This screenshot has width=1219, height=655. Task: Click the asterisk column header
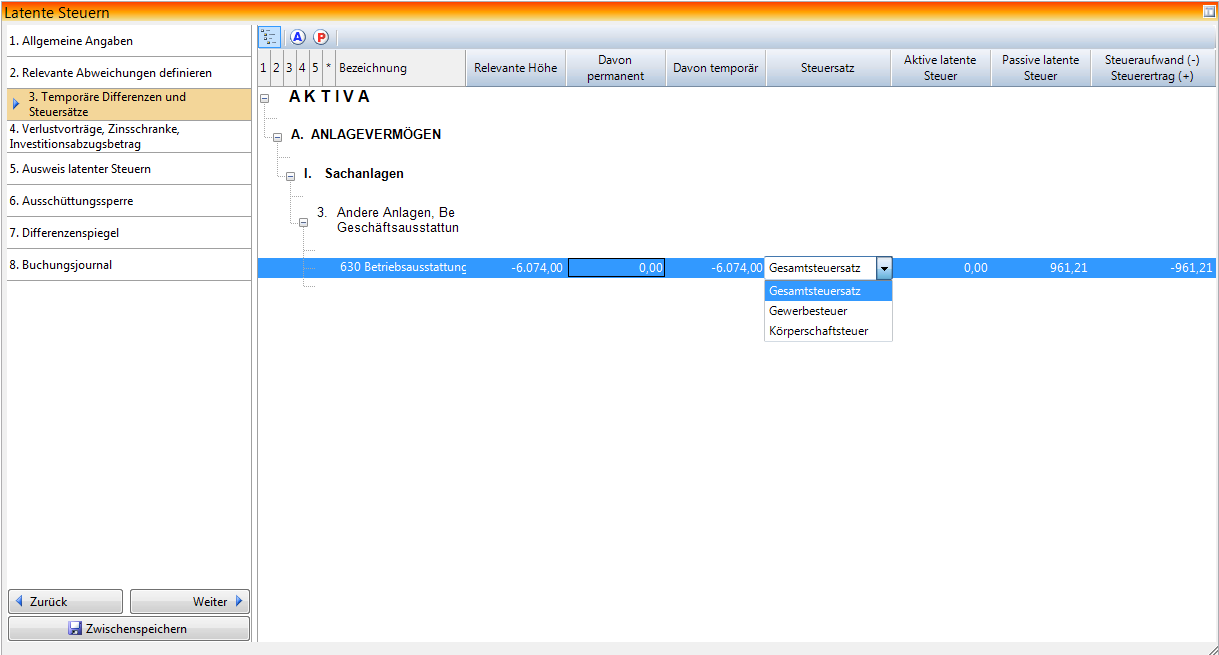point(328,68)
